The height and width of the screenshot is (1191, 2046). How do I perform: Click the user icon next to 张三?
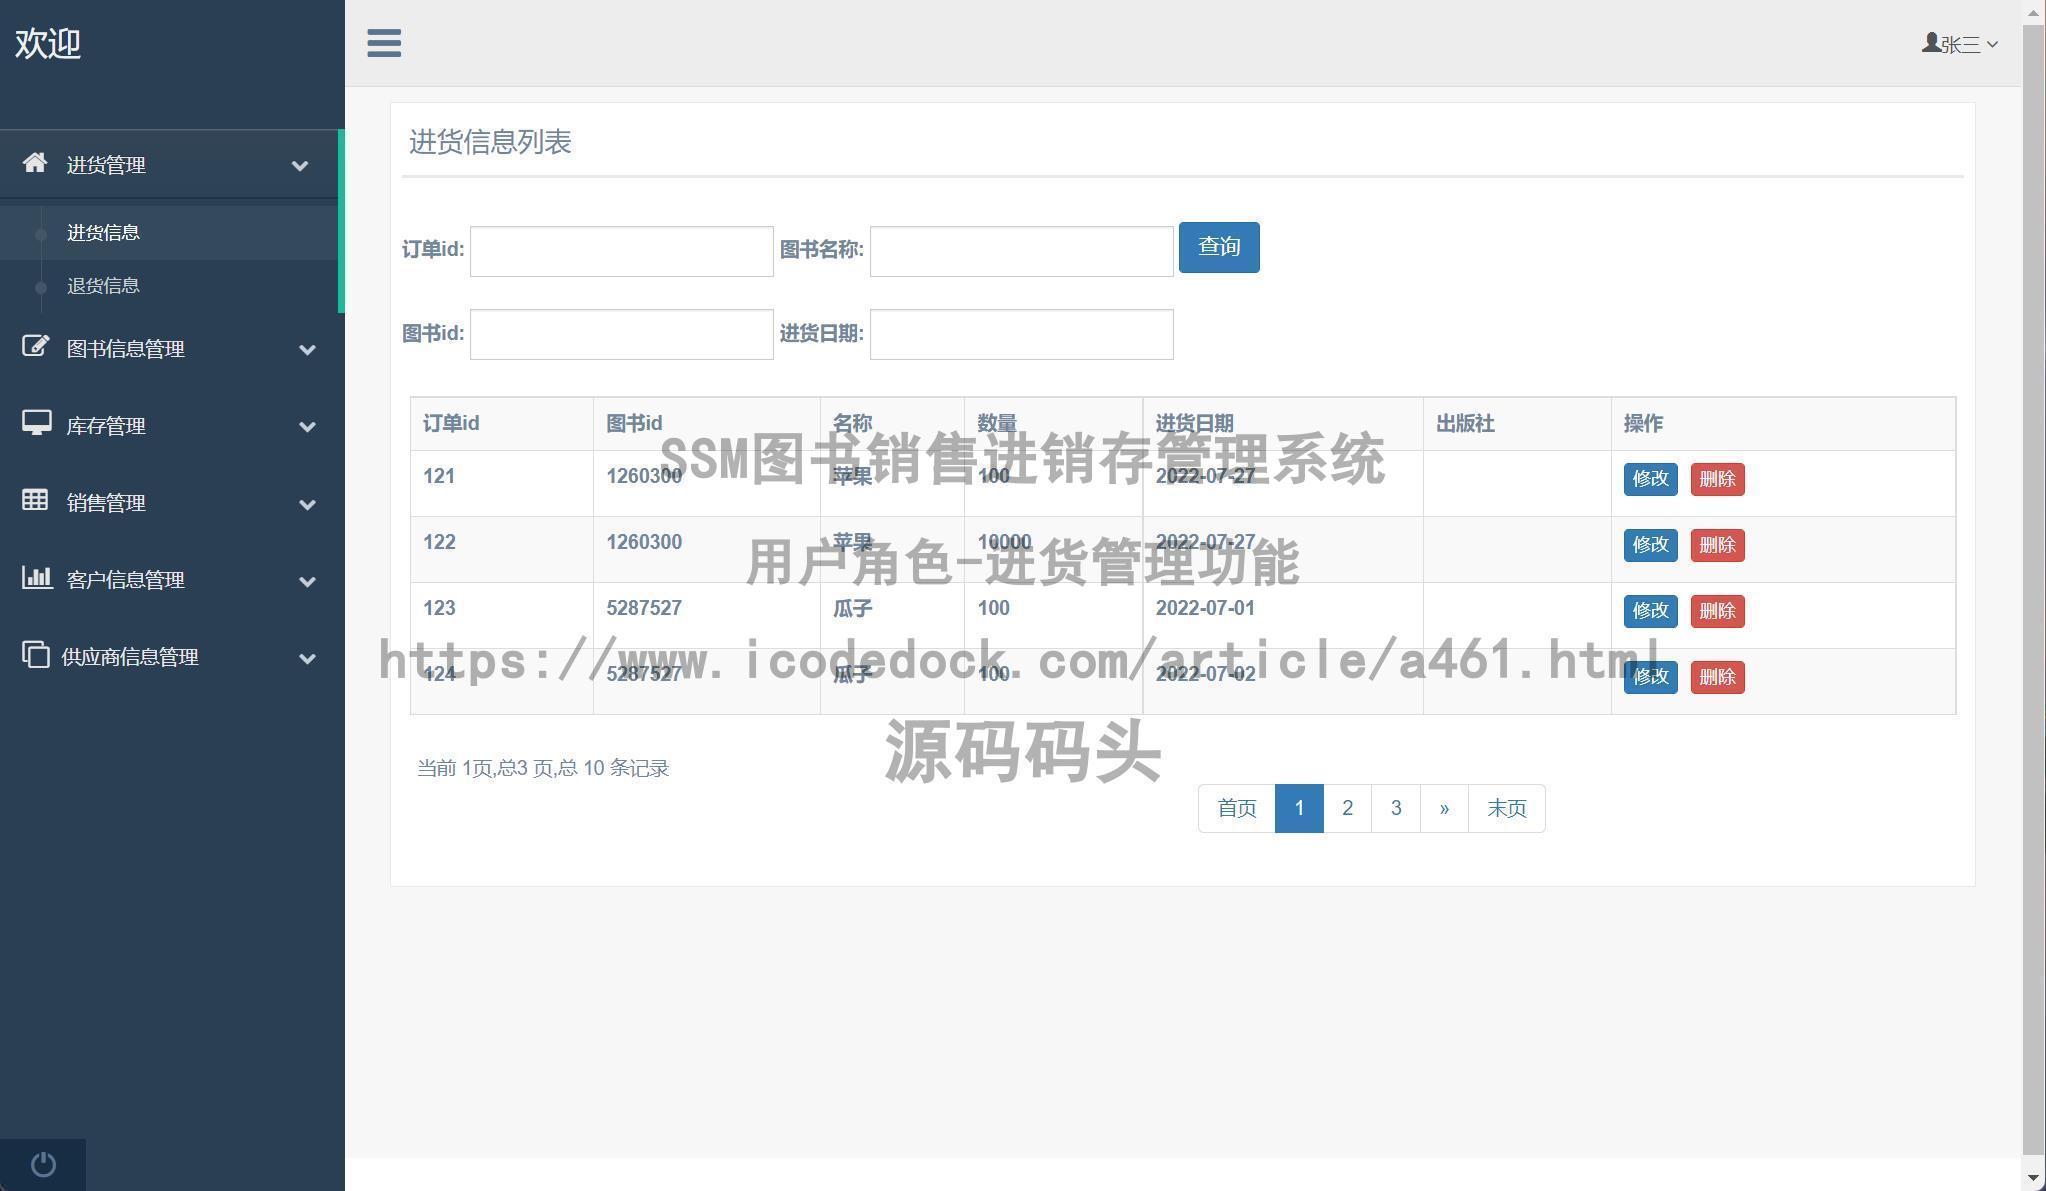(1930, 42)
